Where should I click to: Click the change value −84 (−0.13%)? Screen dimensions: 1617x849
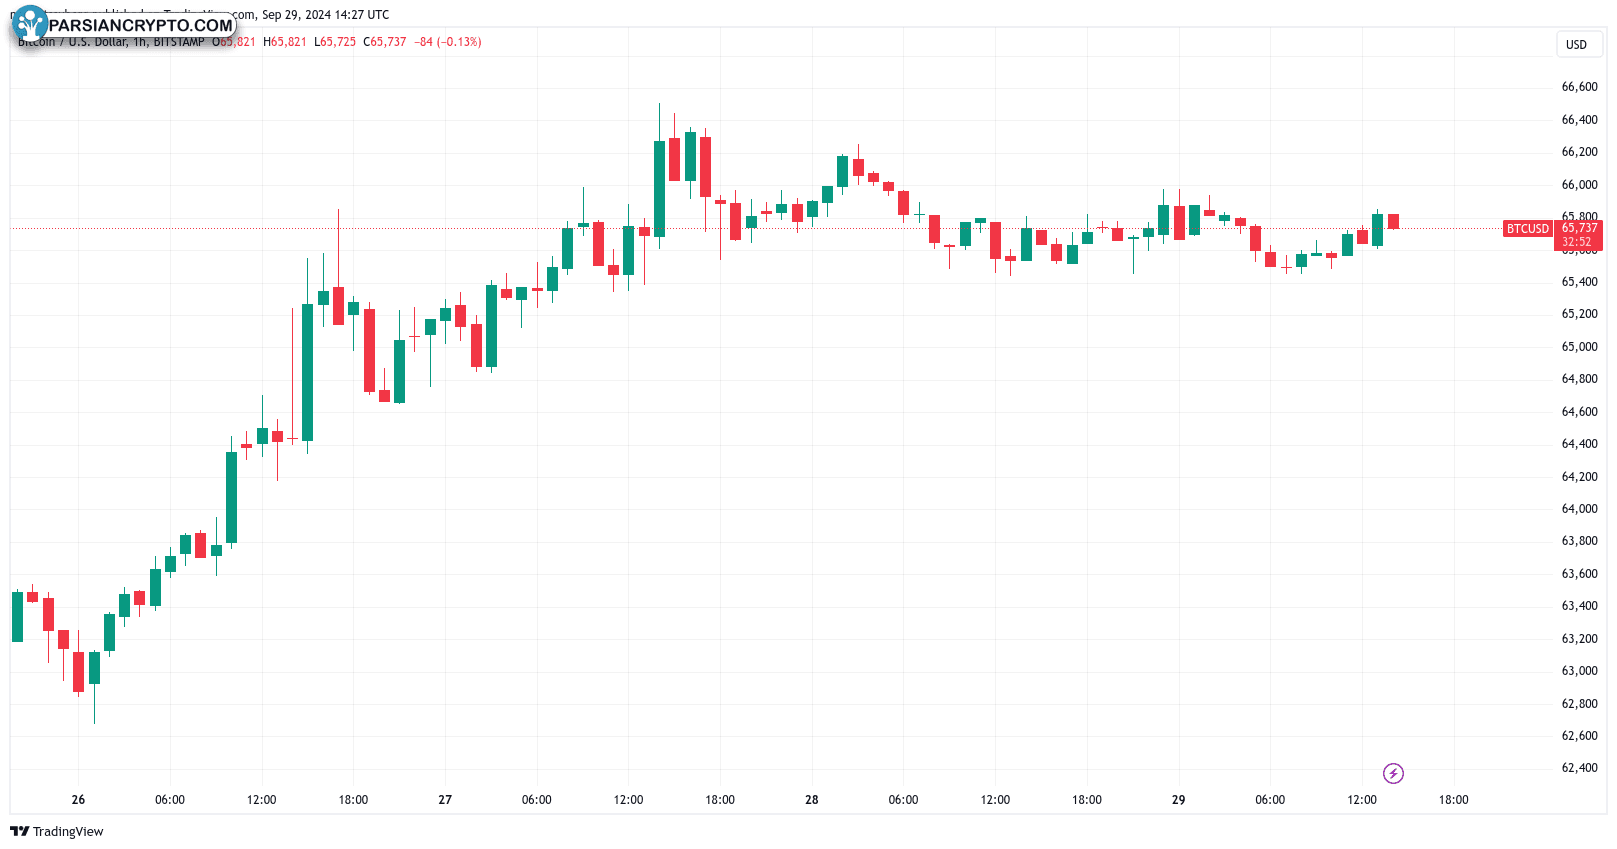pos(448,42)
